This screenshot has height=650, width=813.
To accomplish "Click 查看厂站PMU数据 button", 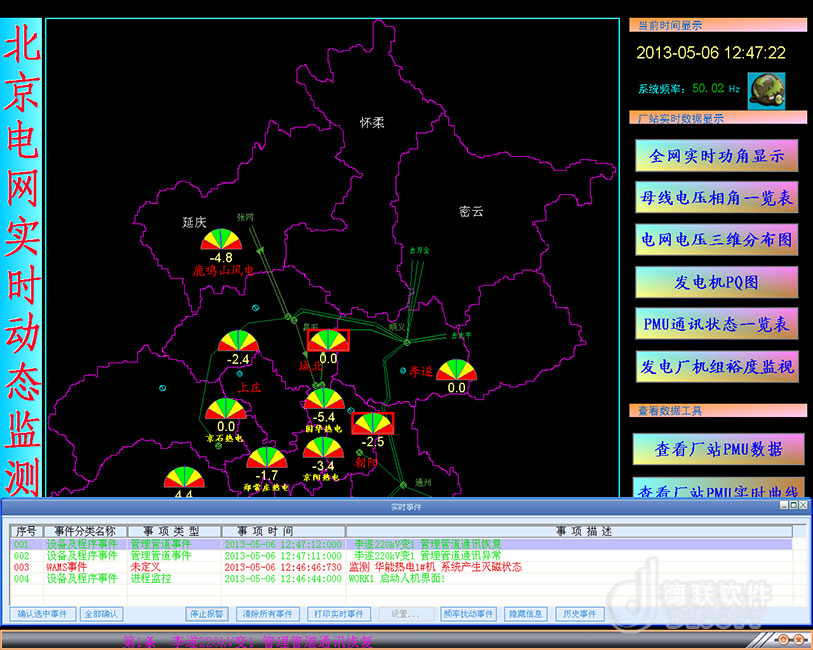I will [x=716, y=450].
